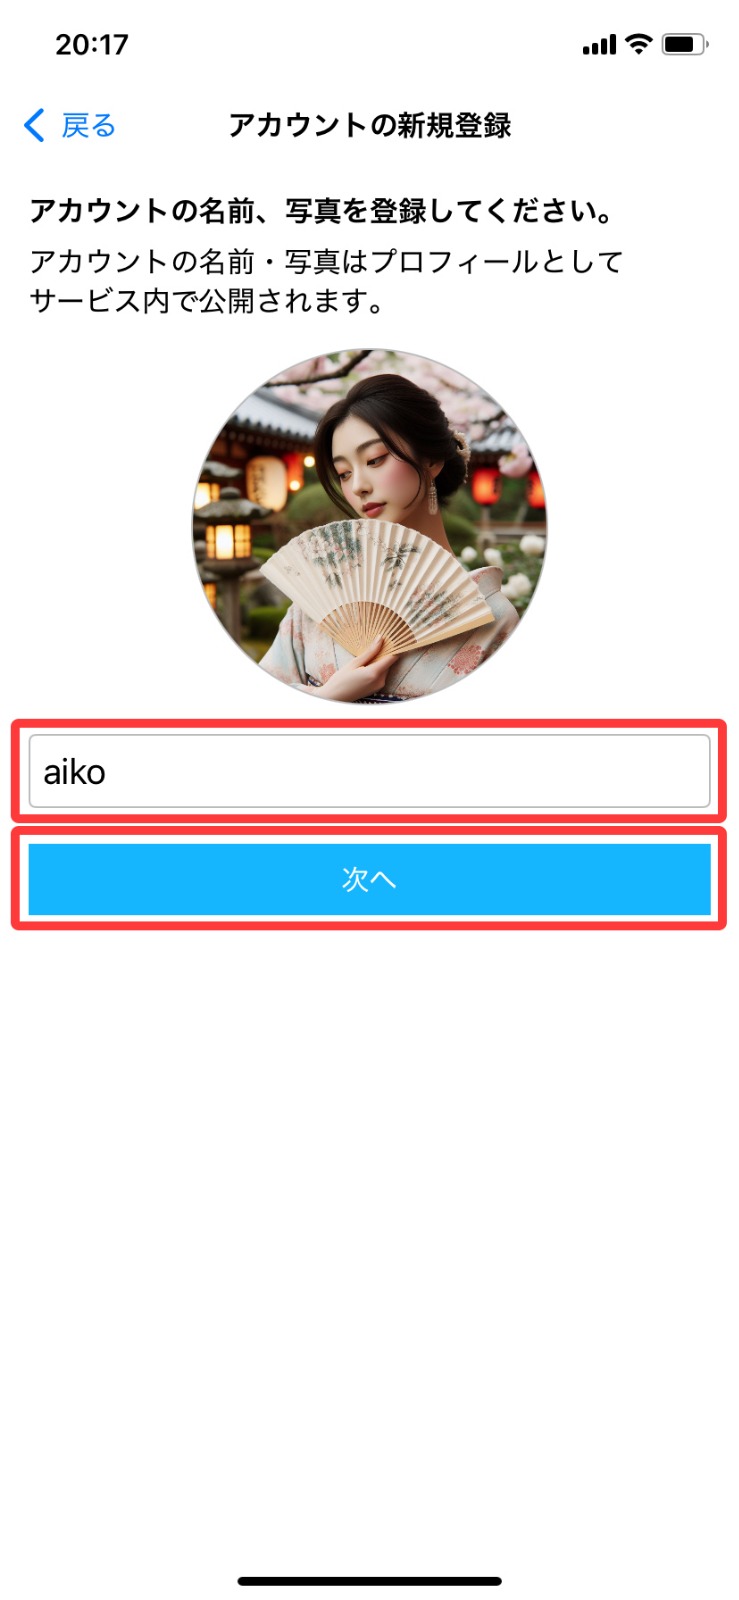
Task: Tap the battery indicator icon
Action: (x=685, y=44)
